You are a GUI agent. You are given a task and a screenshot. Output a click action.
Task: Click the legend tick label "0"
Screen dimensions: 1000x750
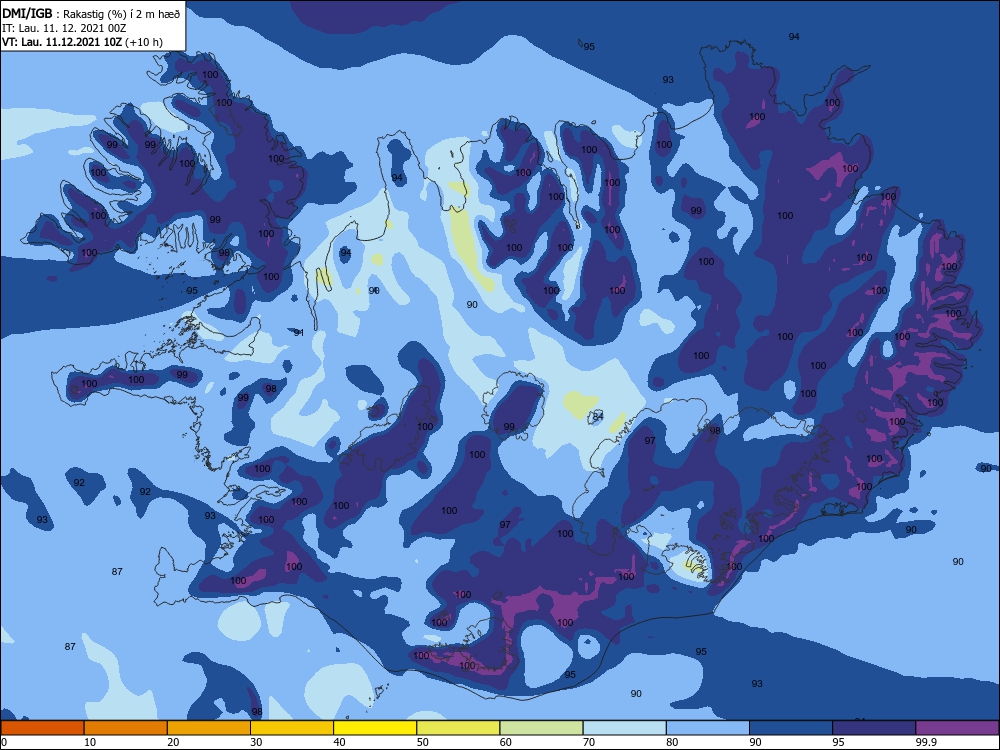pyautogui.click(x=4, y=742)
